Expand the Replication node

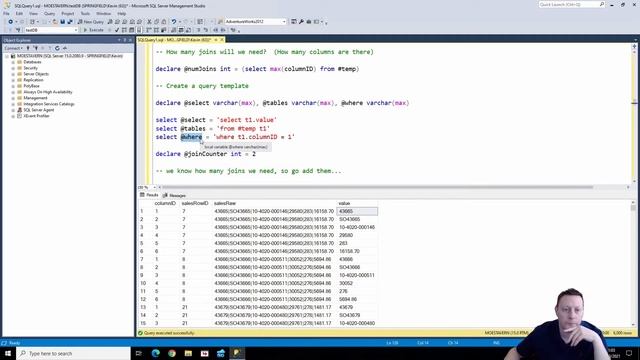point(13,80)
